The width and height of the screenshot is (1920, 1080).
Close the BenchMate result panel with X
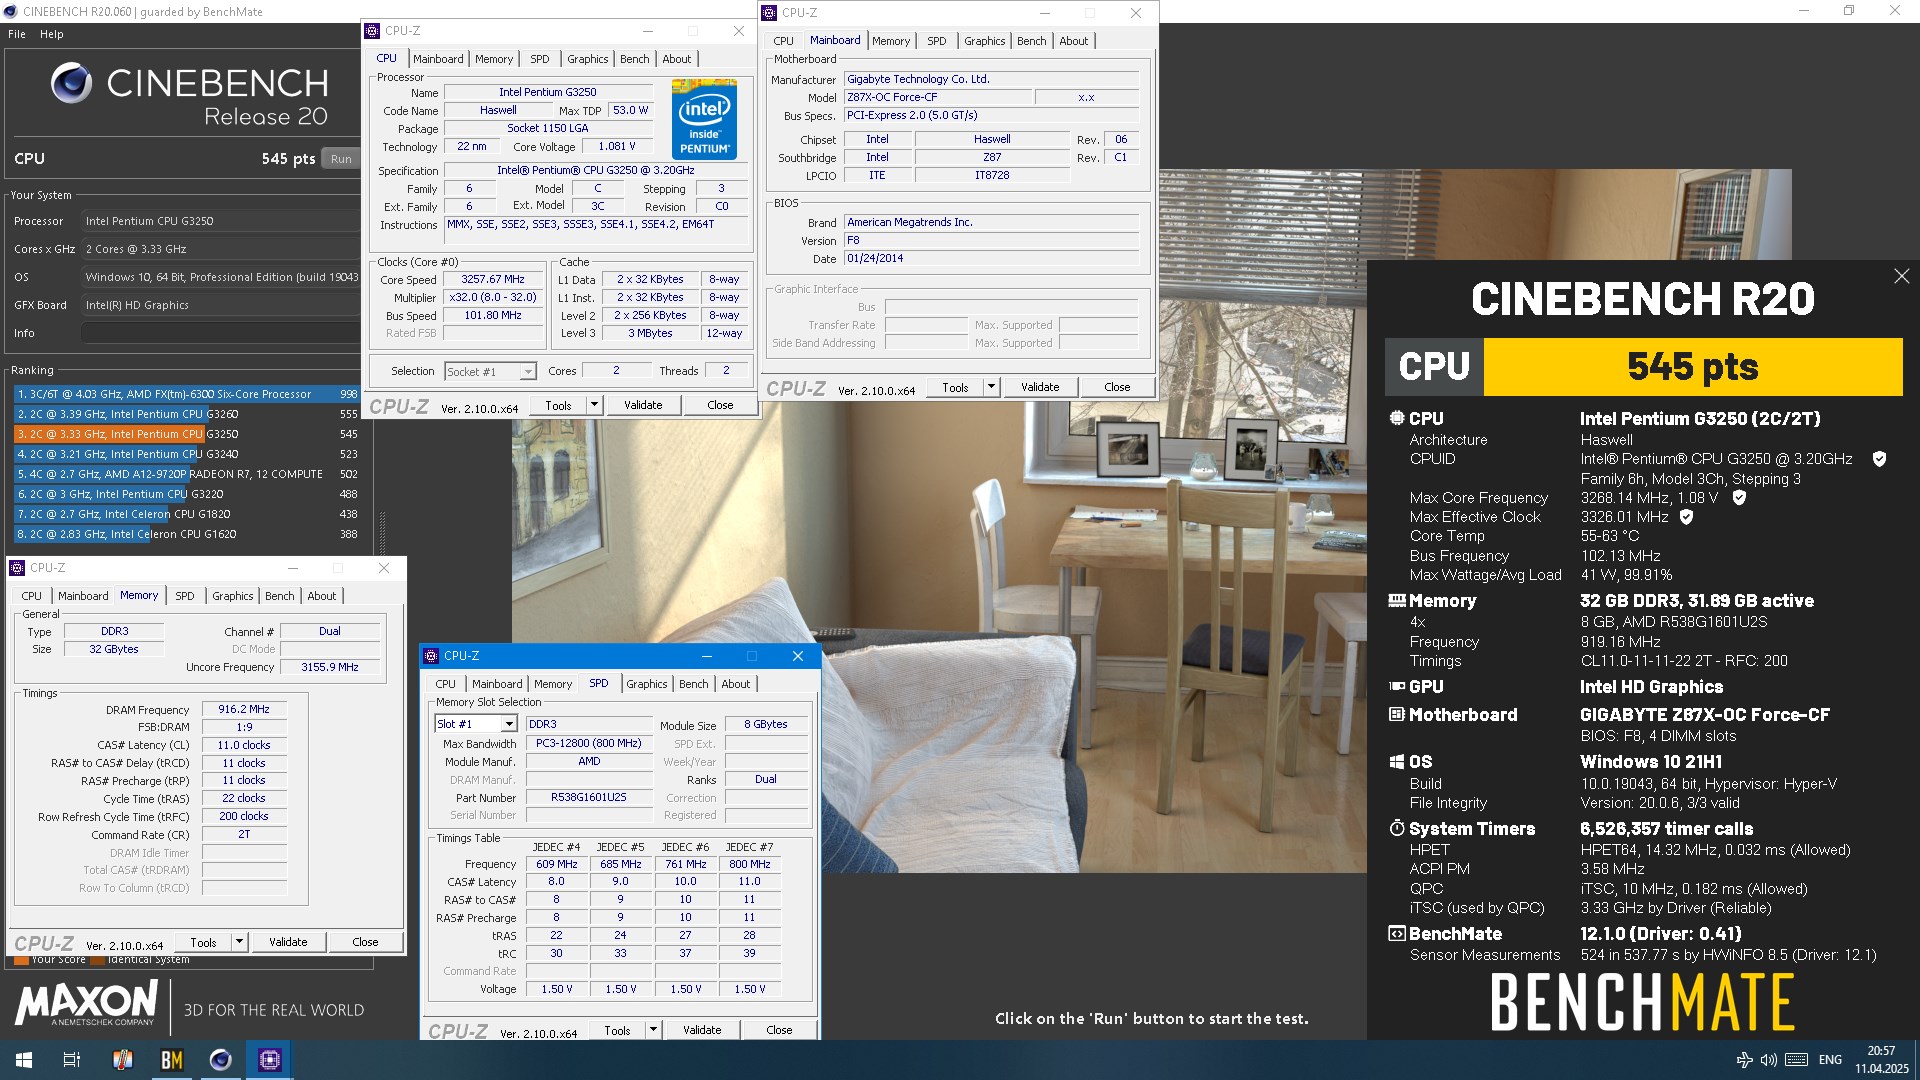tap(1901, 276)
